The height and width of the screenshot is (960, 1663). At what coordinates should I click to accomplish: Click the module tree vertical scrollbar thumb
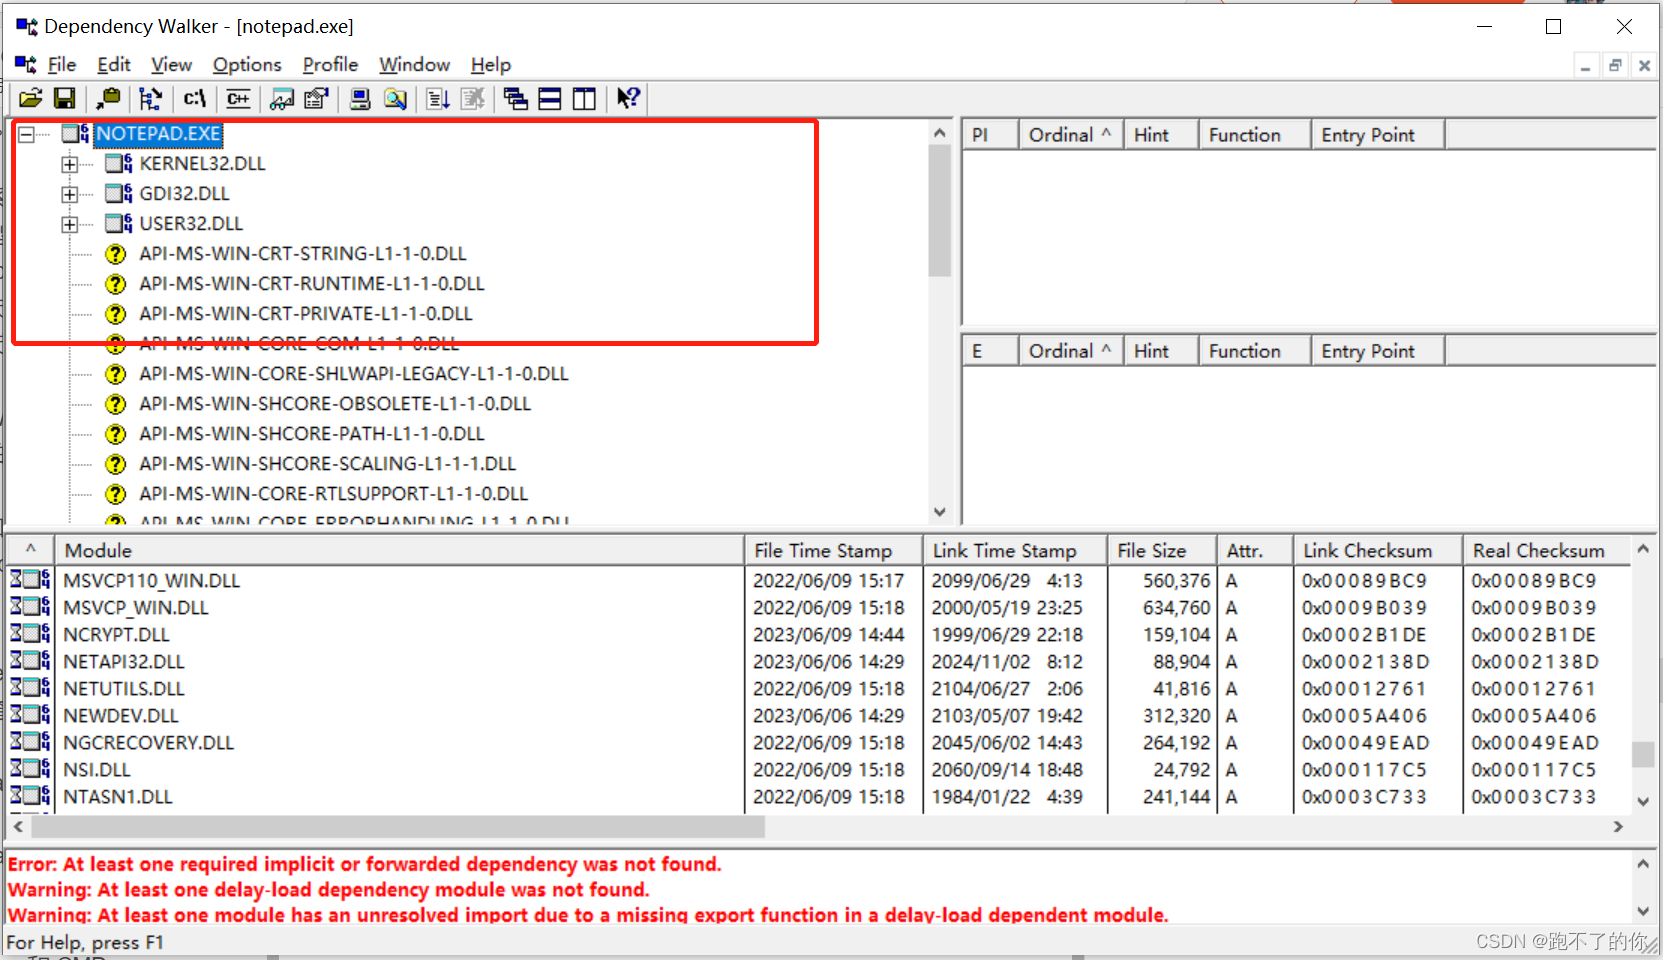click(939, 211)
